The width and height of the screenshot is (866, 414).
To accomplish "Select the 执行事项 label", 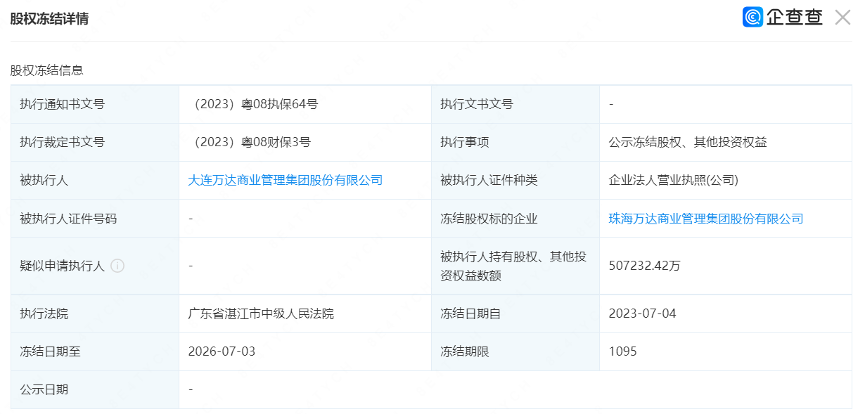I will tap(464, 142).
